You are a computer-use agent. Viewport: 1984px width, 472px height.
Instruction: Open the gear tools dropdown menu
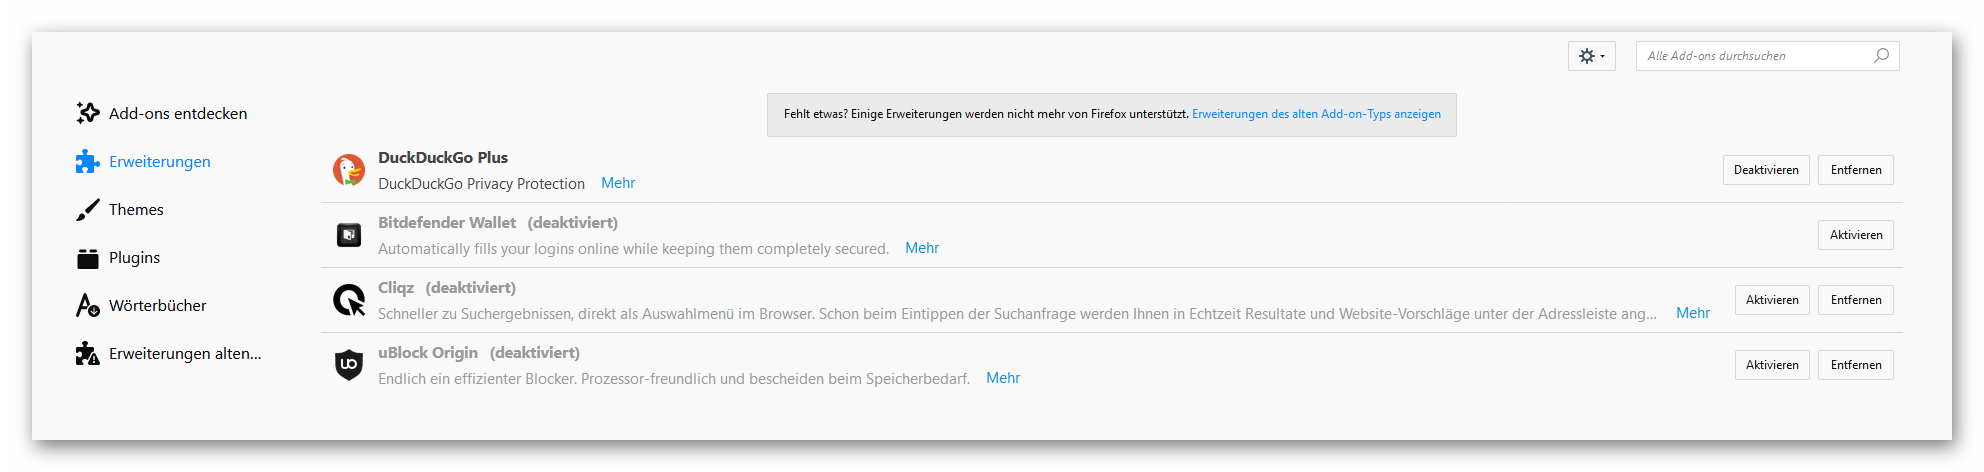(1591, 56)
